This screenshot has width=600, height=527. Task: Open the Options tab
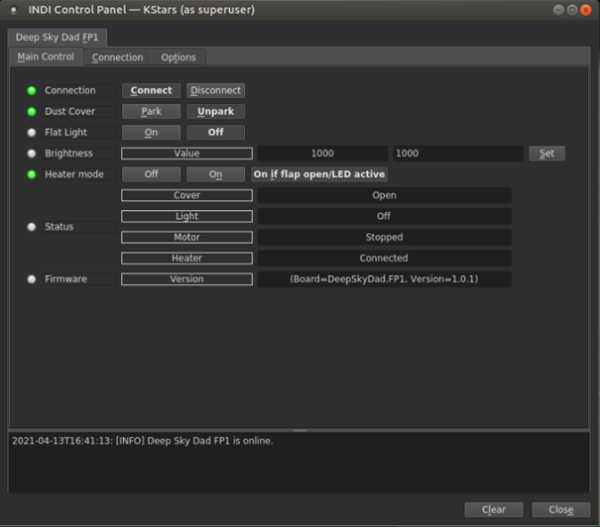click(x=178, y=58)
